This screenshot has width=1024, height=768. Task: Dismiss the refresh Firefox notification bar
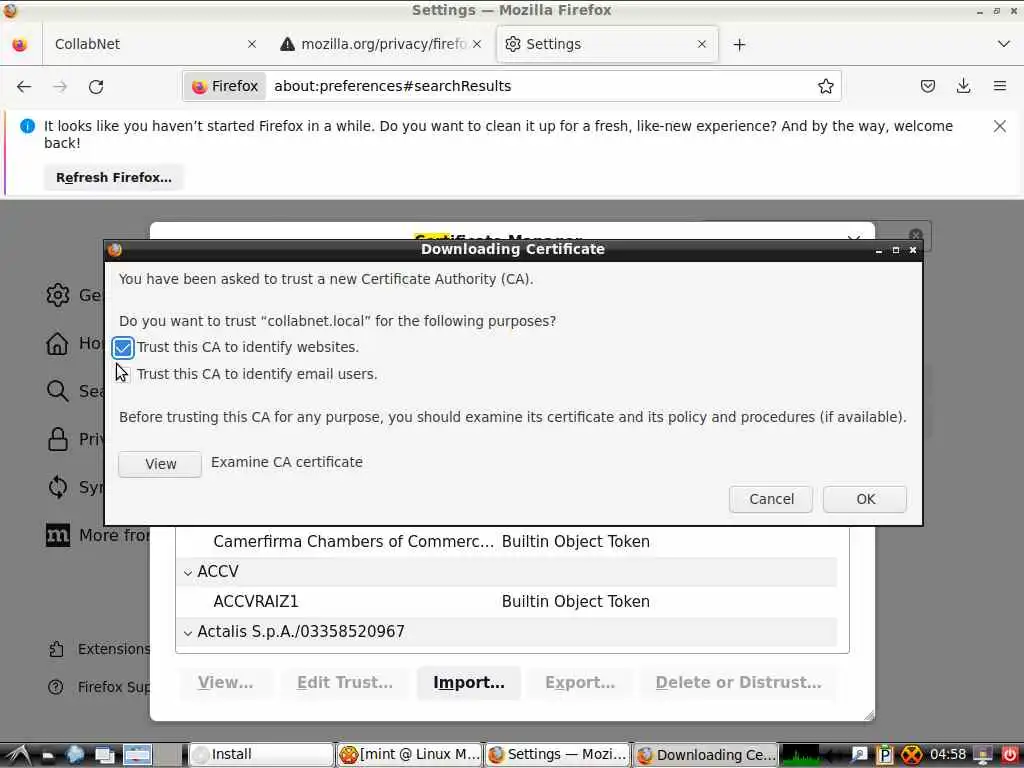click(x=999, y=126)
